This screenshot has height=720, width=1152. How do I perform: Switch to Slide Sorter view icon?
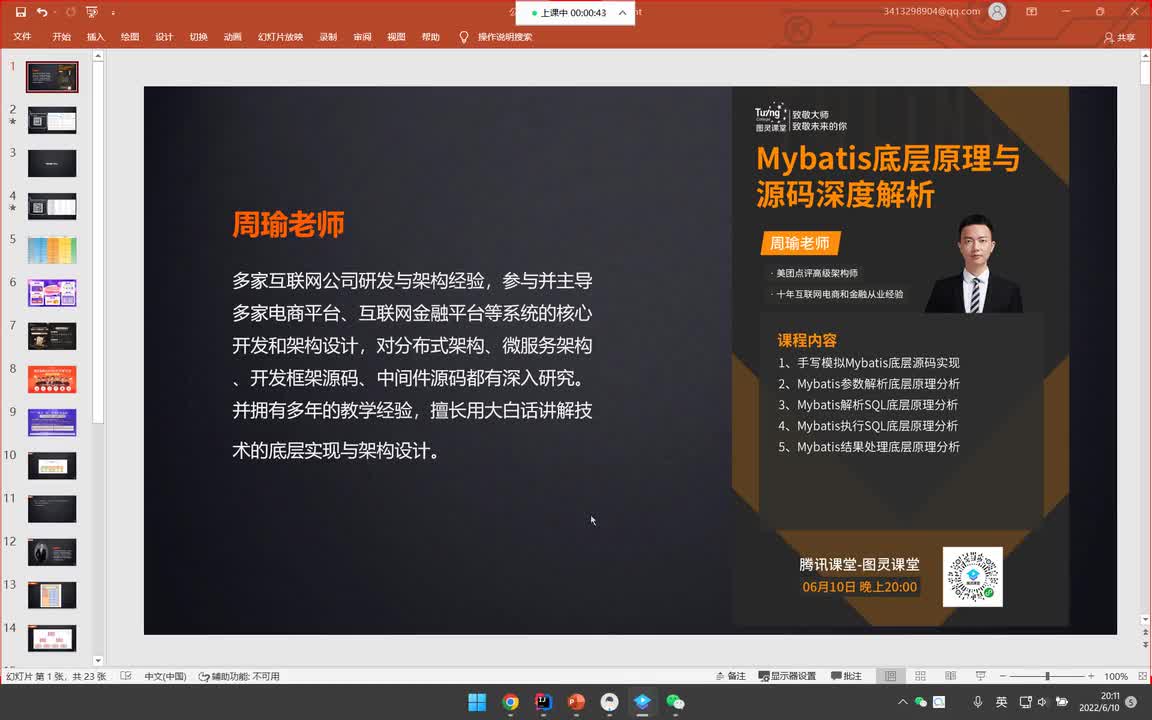(921, 676)
